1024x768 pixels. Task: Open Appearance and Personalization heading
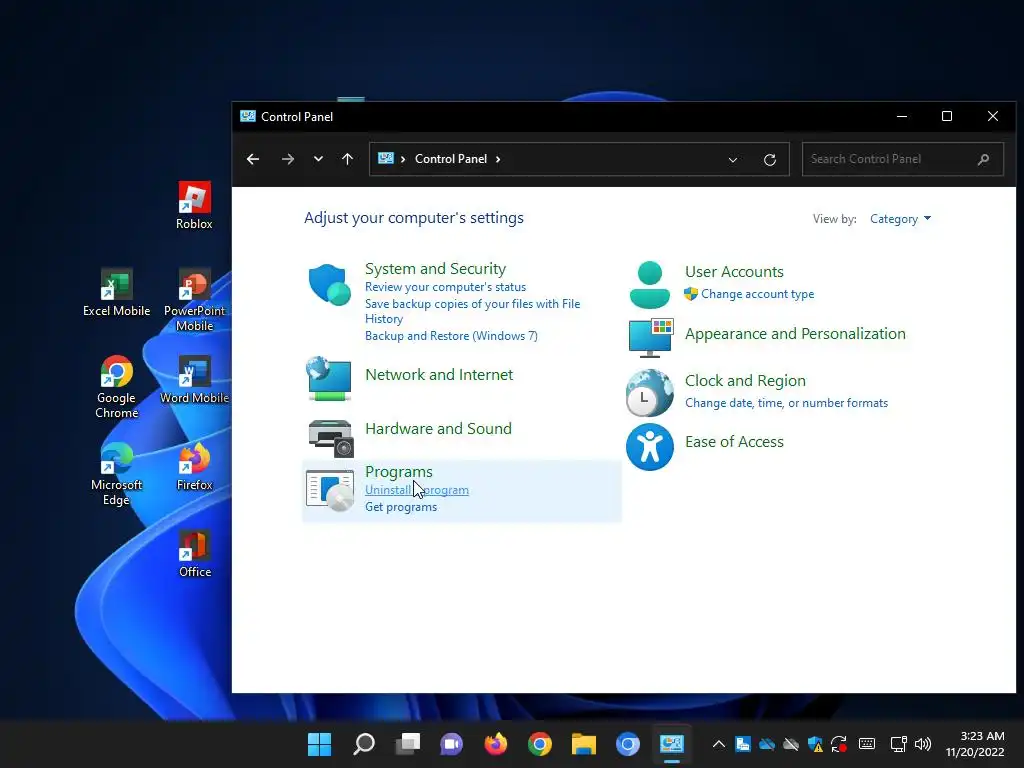tap(795, 334)
